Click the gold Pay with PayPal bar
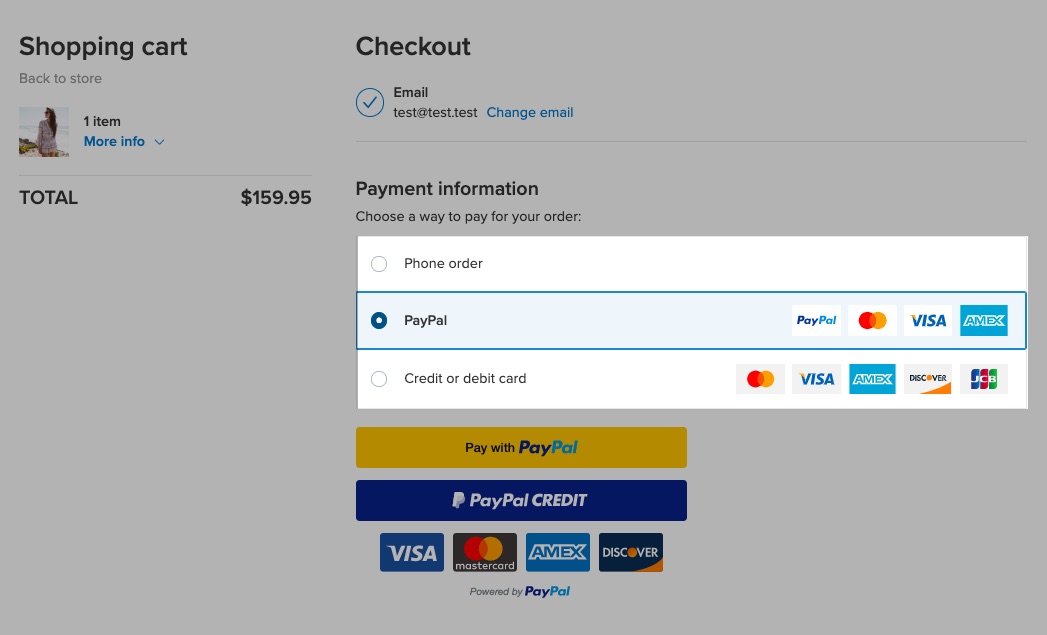This screenshot has height=635, width=1047. tap(520, 447)
